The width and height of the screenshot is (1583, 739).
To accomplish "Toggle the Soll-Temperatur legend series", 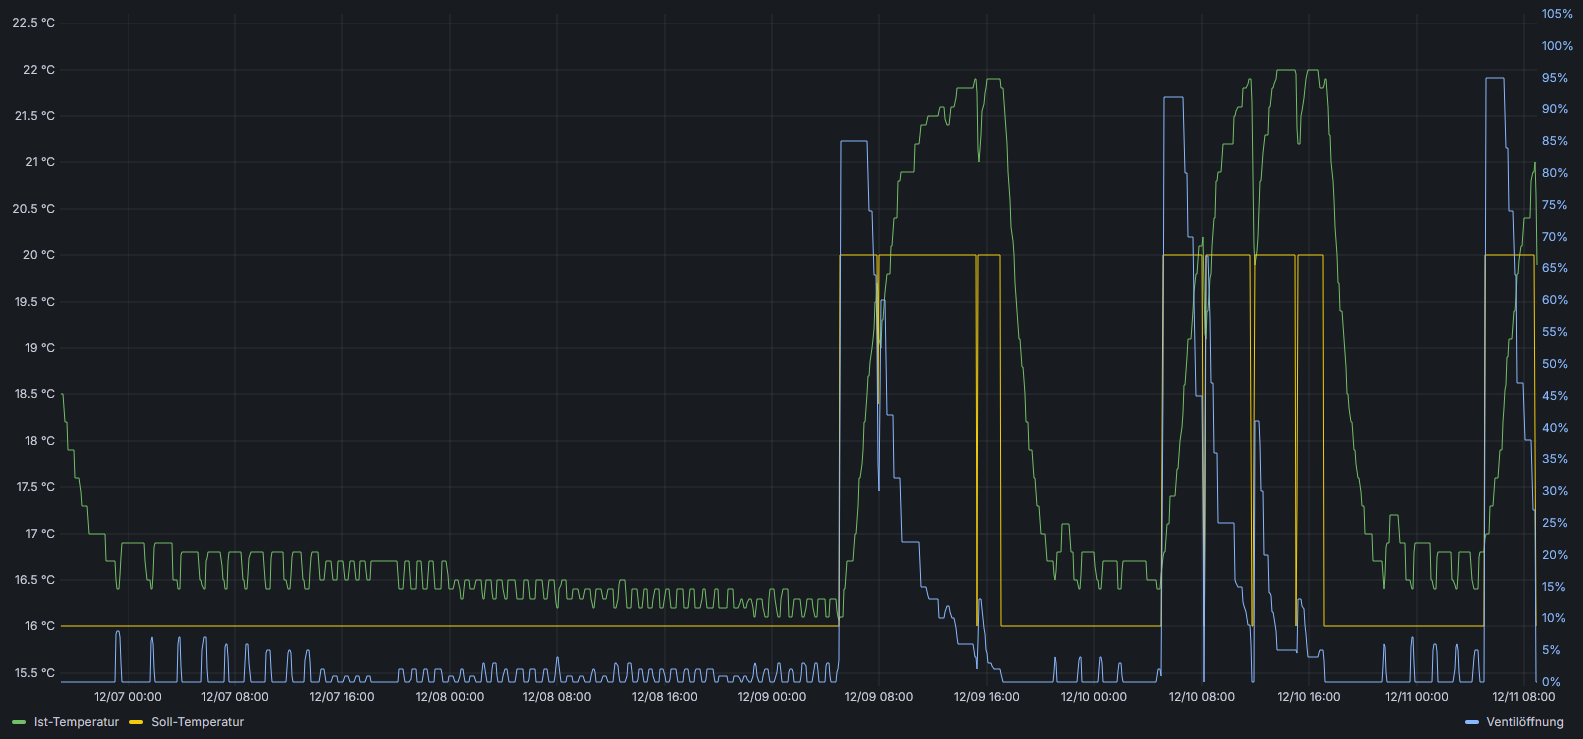I will coord(197,722).
